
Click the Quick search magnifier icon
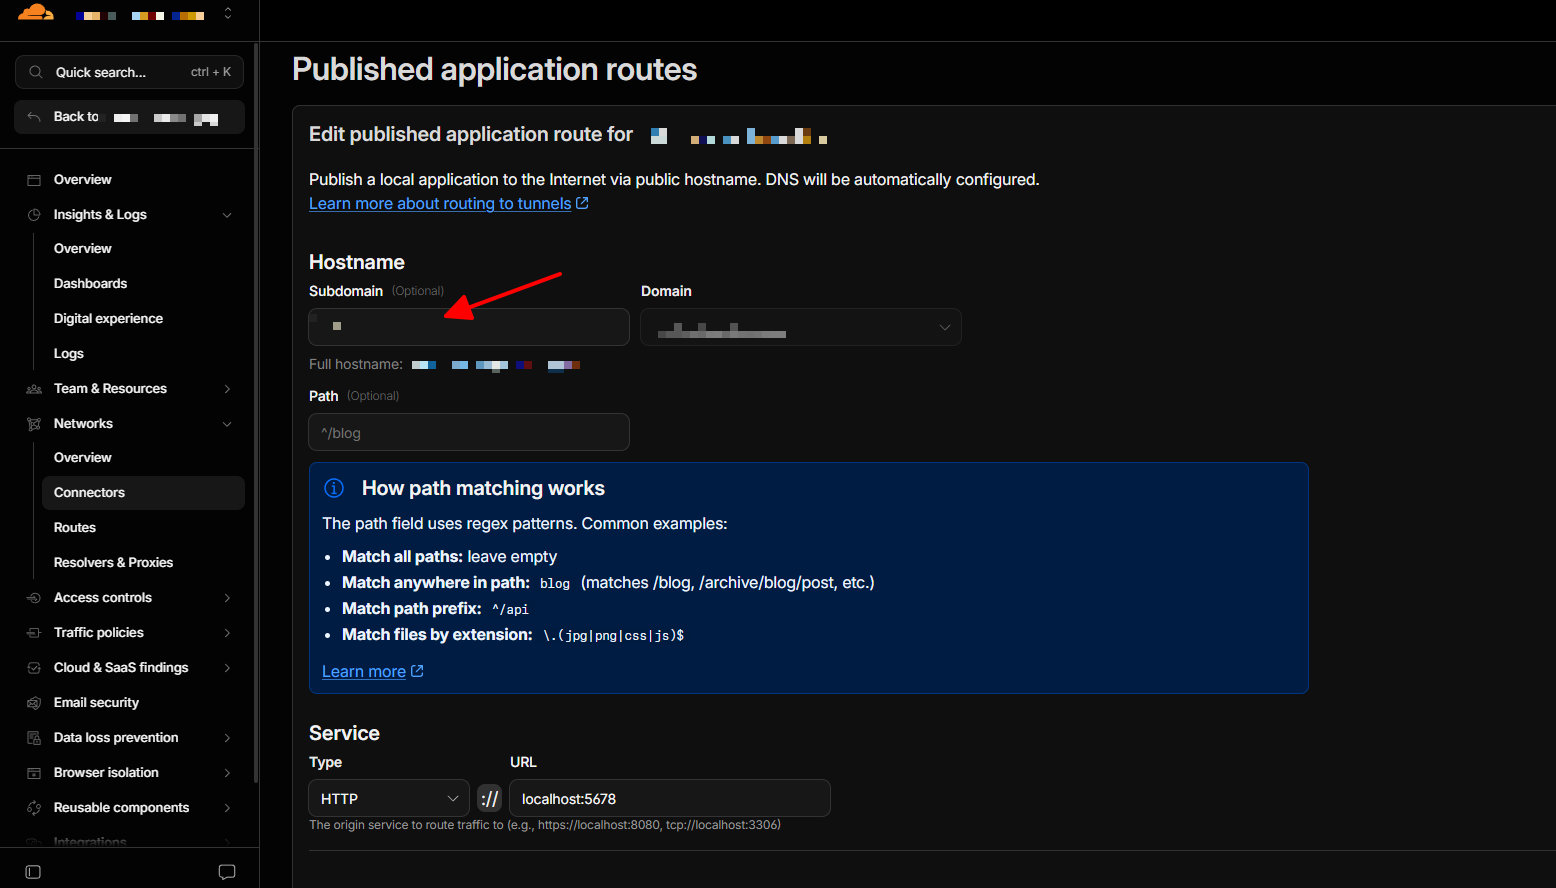pyautogui.click(x=36, y=72)
